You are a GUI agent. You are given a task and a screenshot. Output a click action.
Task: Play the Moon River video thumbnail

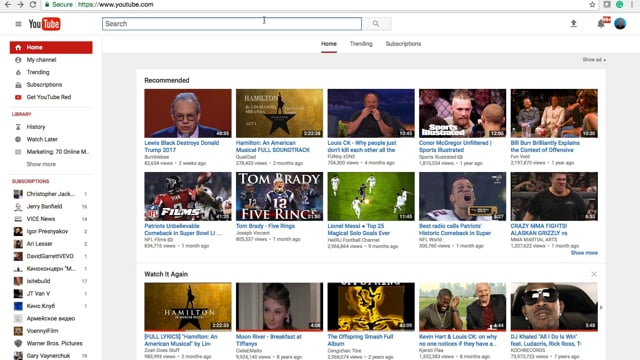(x=279, y=307)
